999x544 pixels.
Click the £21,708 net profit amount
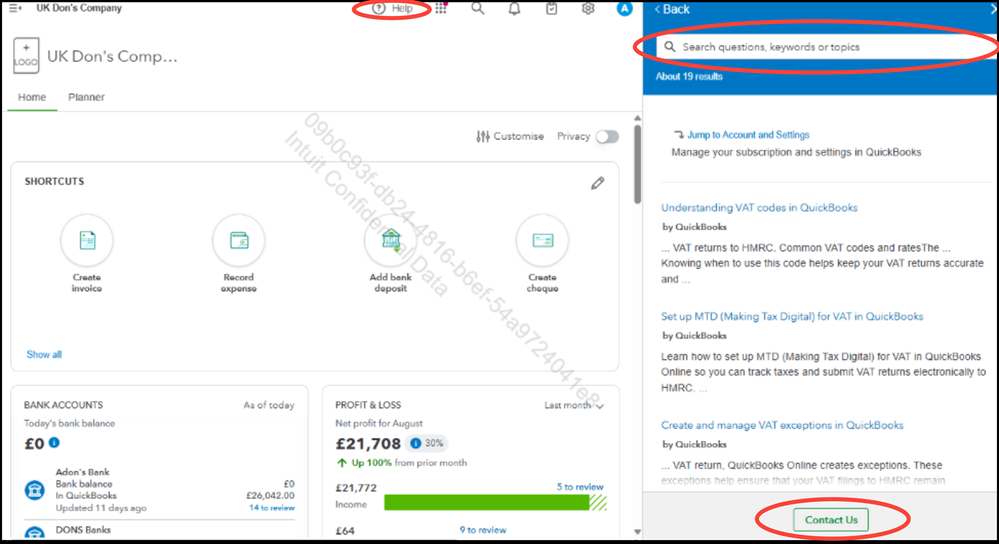[x=368, y=443]
